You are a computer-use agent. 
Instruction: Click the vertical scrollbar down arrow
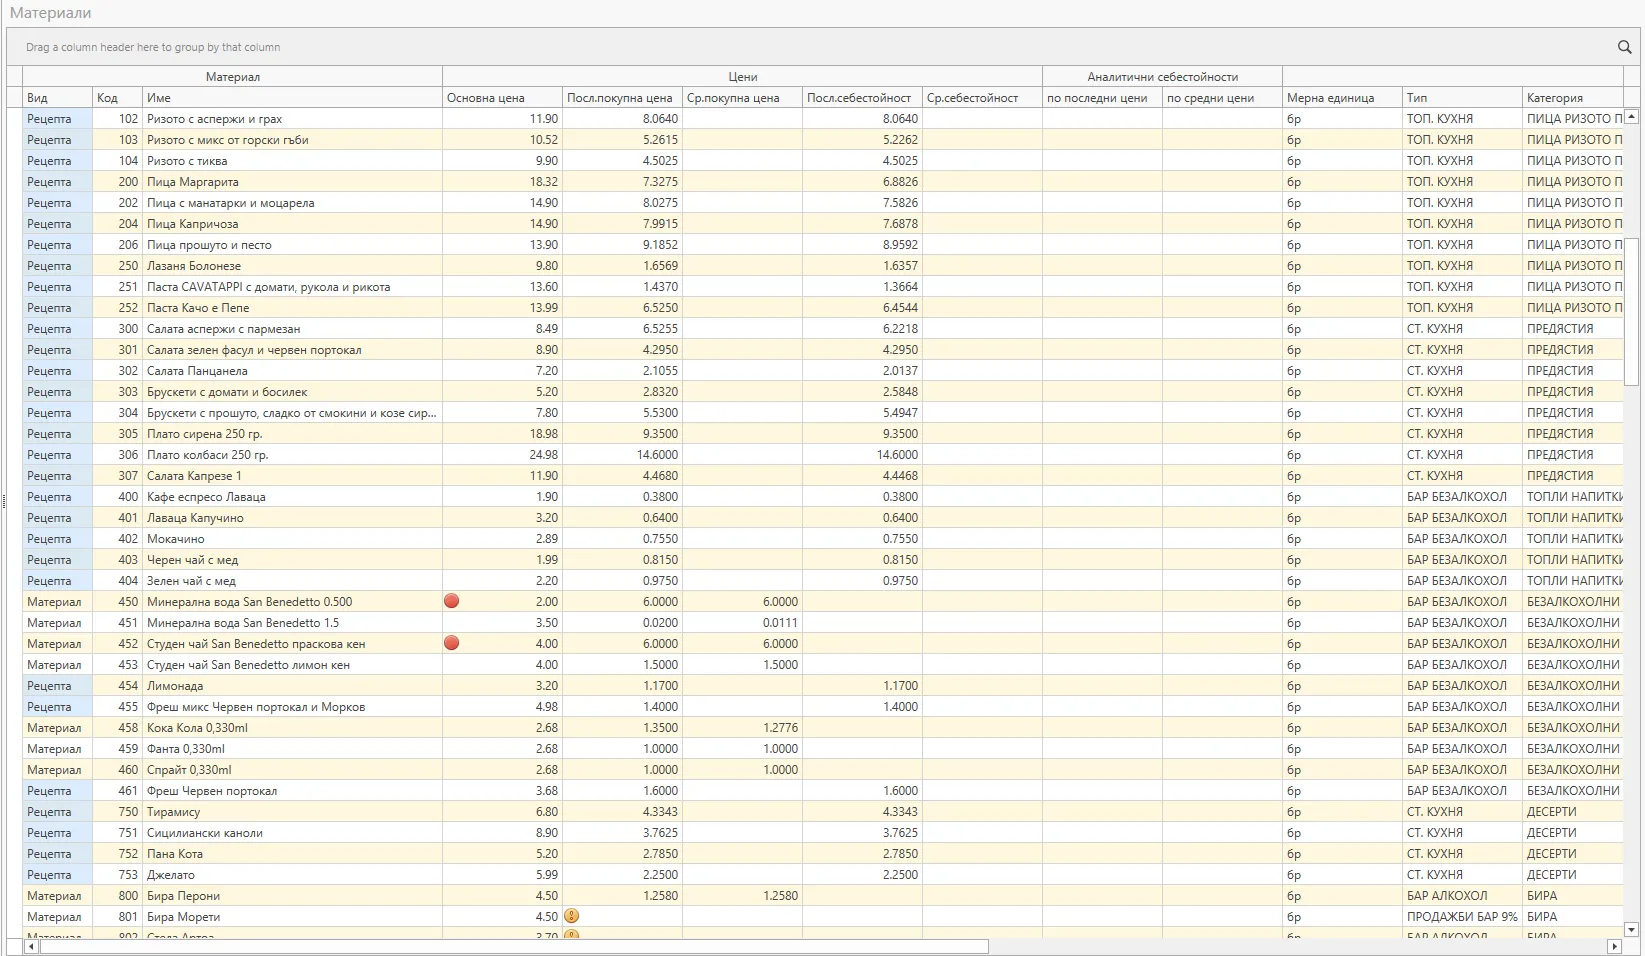[1631, 929]
